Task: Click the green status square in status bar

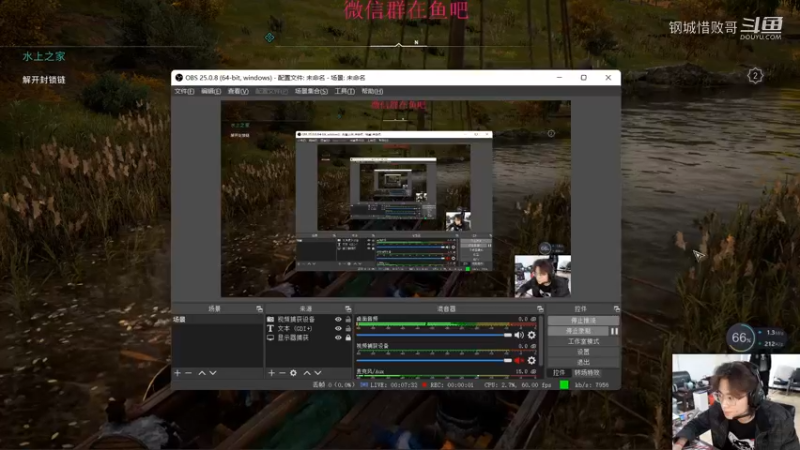Action: click(x=564, y=385)
